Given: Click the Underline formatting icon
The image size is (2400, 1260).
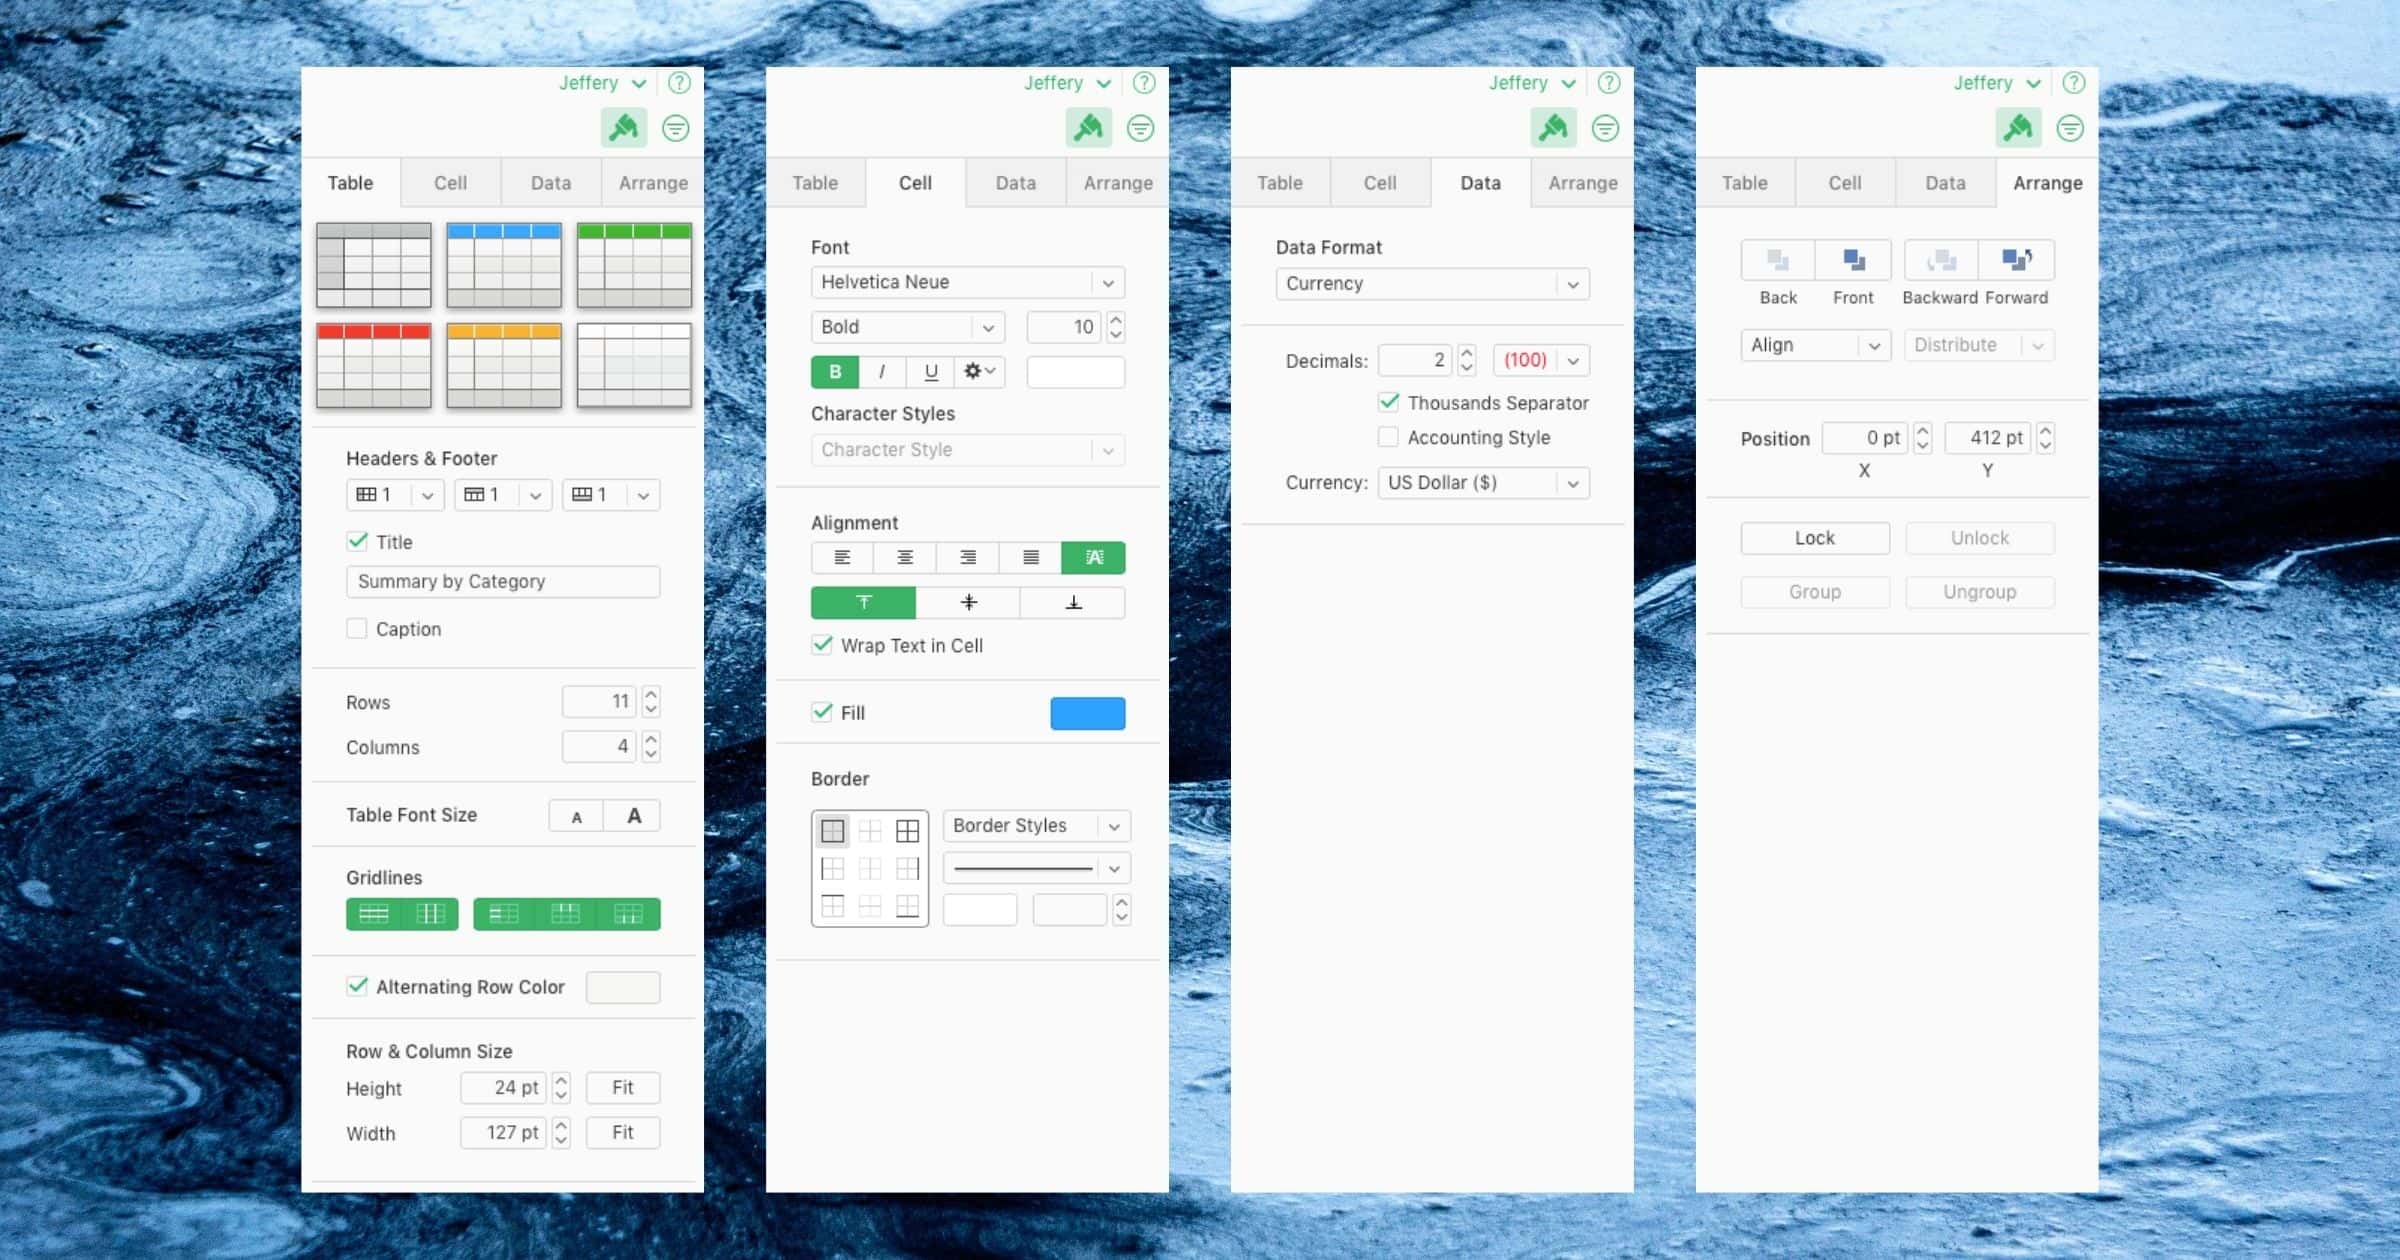Looking at the screenshot, I should tap(927, 371).
